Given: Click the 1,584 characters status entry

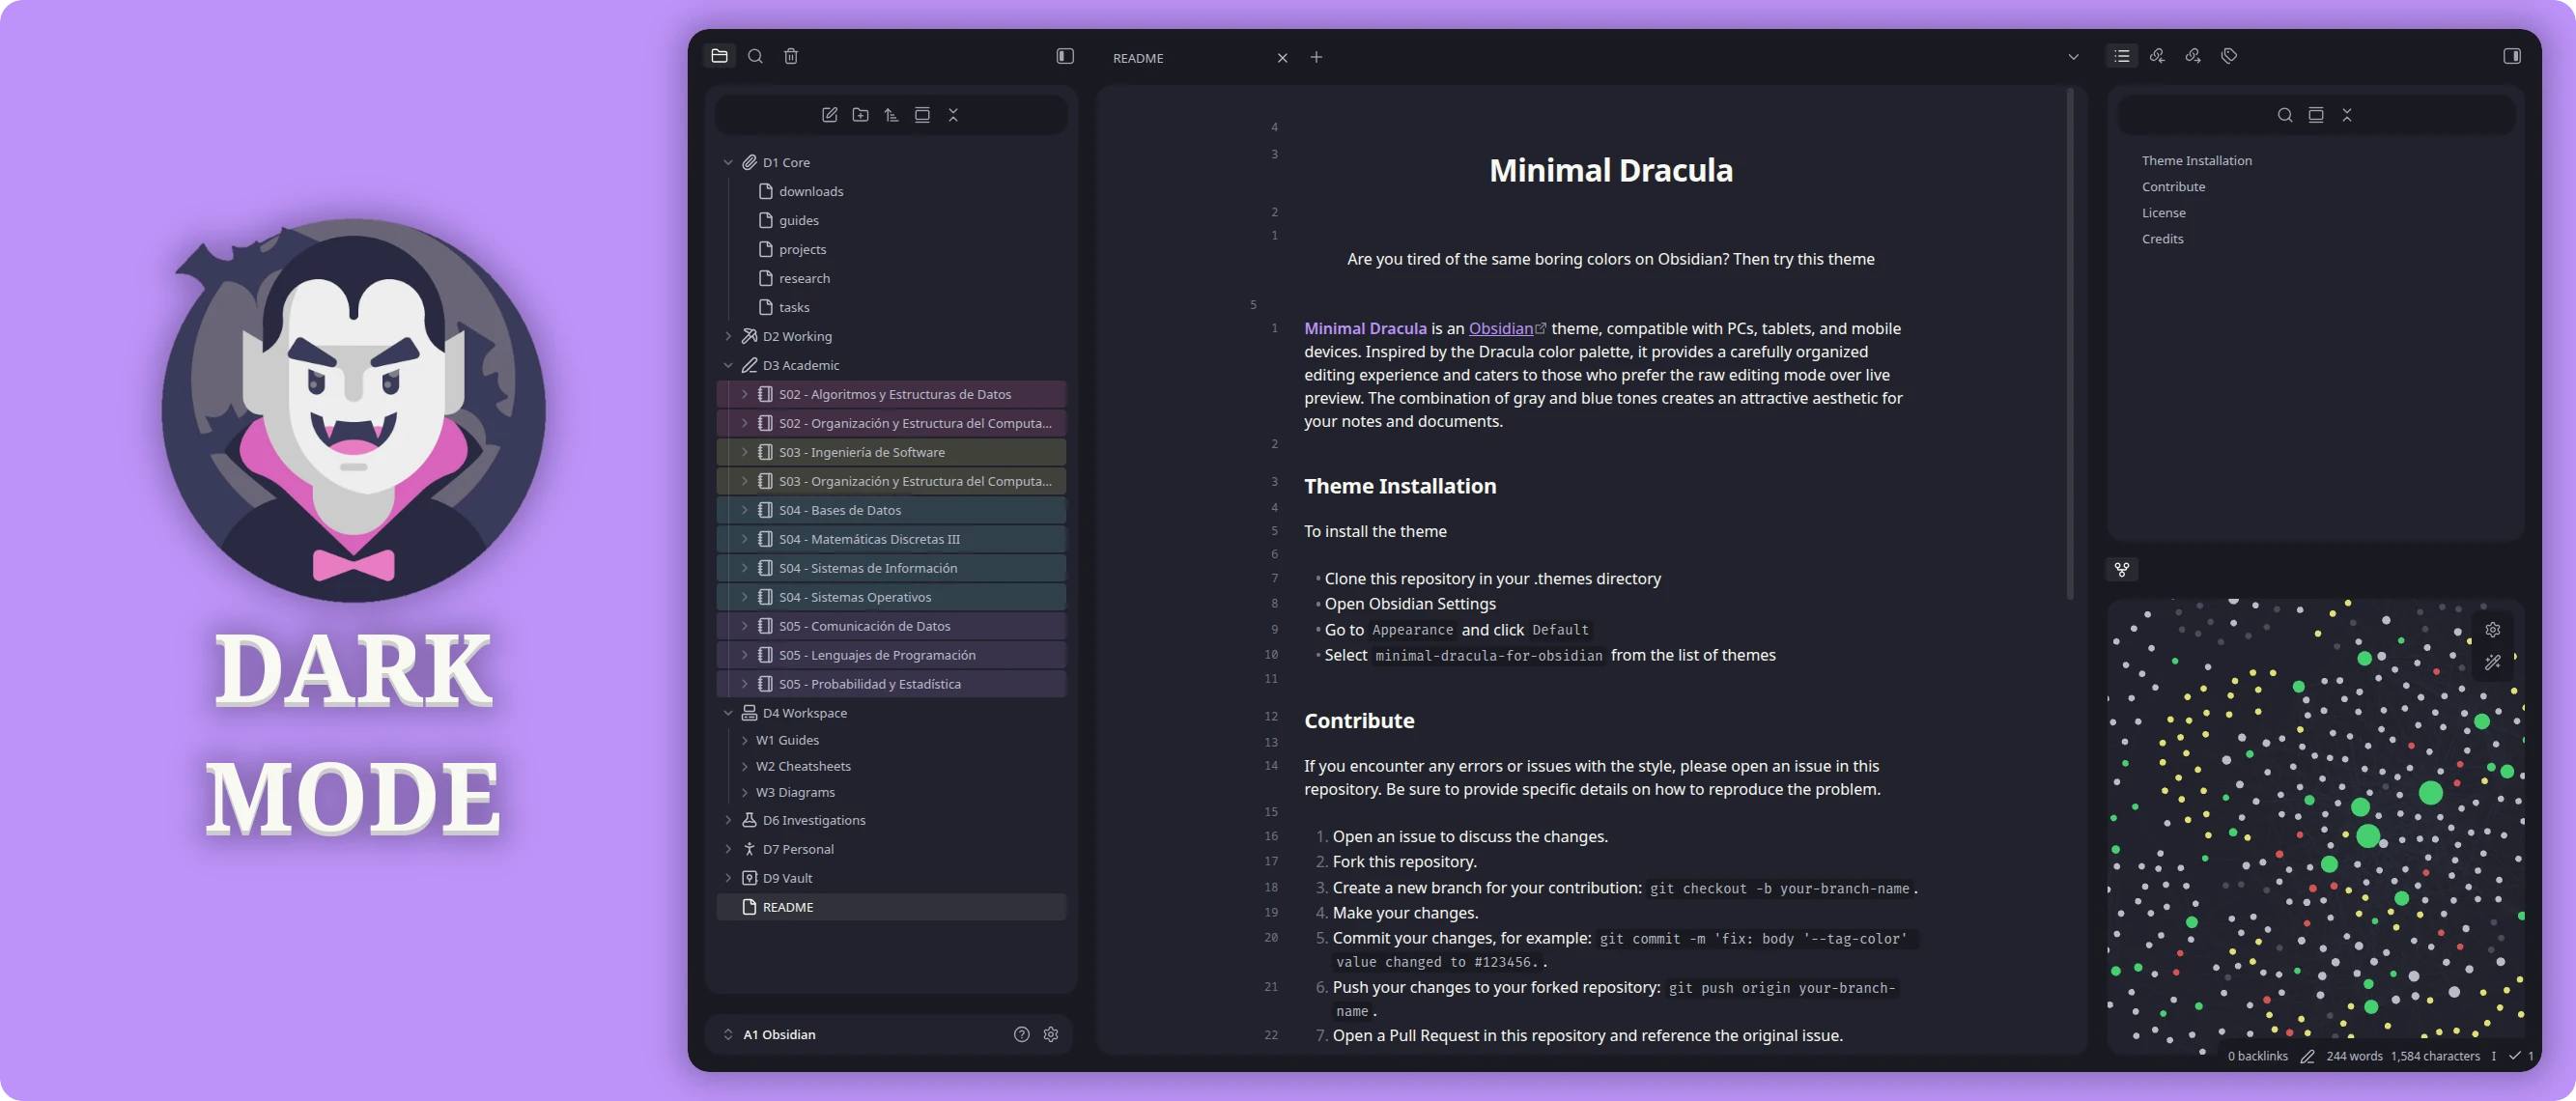Looking at the screenshot, I should pyautogui.click(x=2435, y=1056).
